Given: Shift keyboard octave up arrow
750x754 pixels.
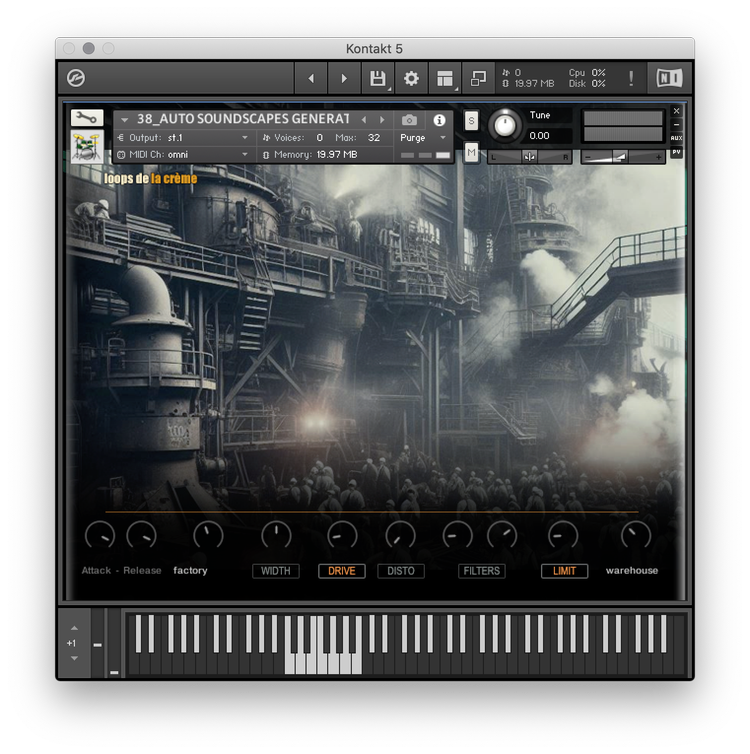Looking at the screenshot, I should (74, 628).
